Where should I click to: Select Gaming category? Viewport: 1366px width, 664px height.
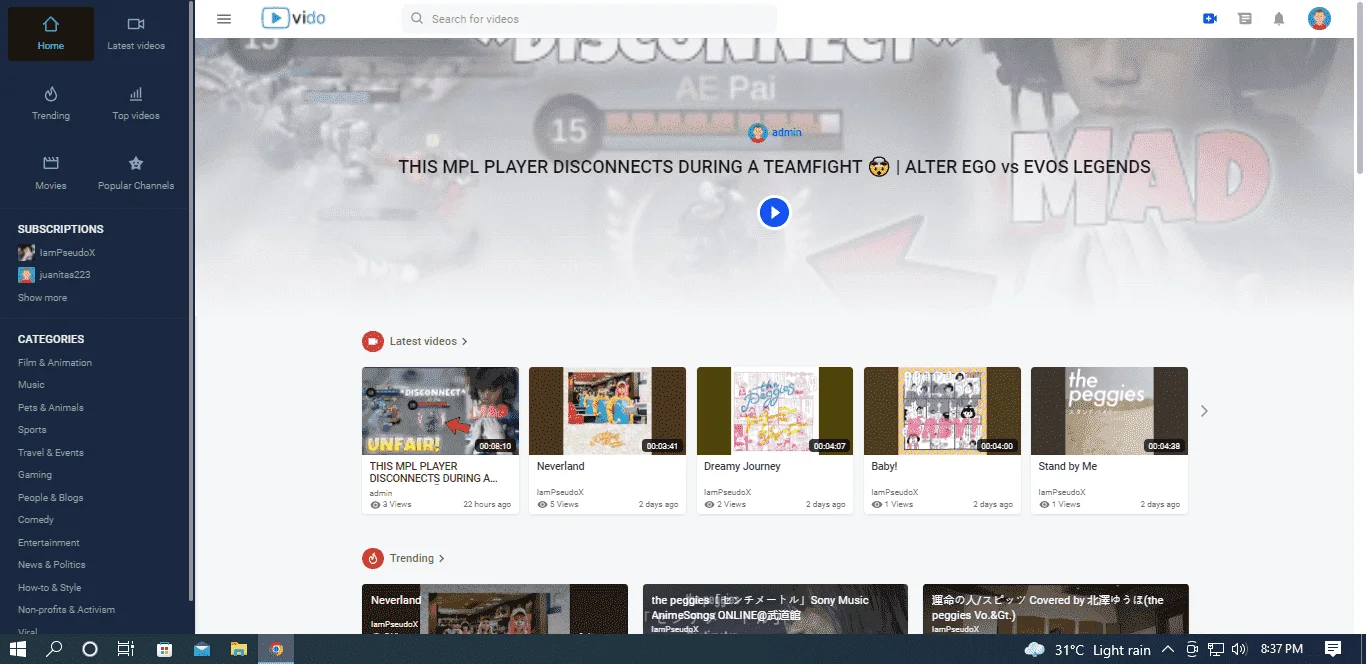pyautogui.click(x=35, y=475)
